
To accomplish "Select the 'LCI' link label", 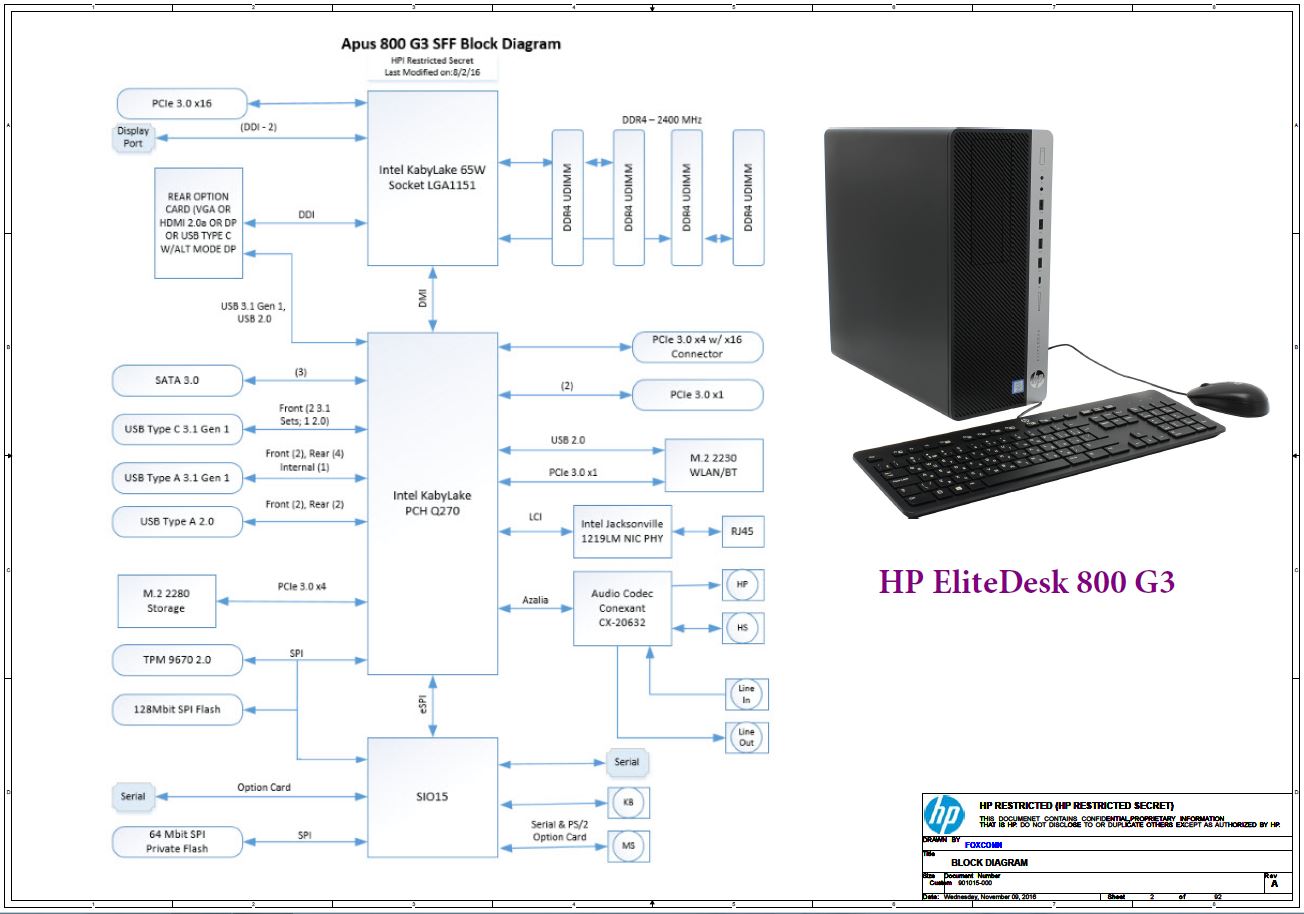I will point(535,516).
